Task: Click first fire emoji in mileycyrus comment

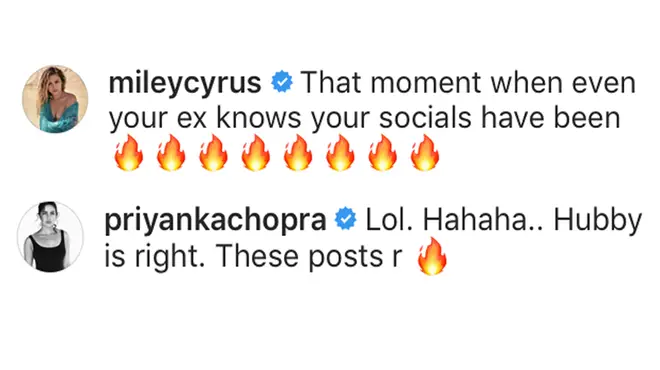Action: (128, 153)
